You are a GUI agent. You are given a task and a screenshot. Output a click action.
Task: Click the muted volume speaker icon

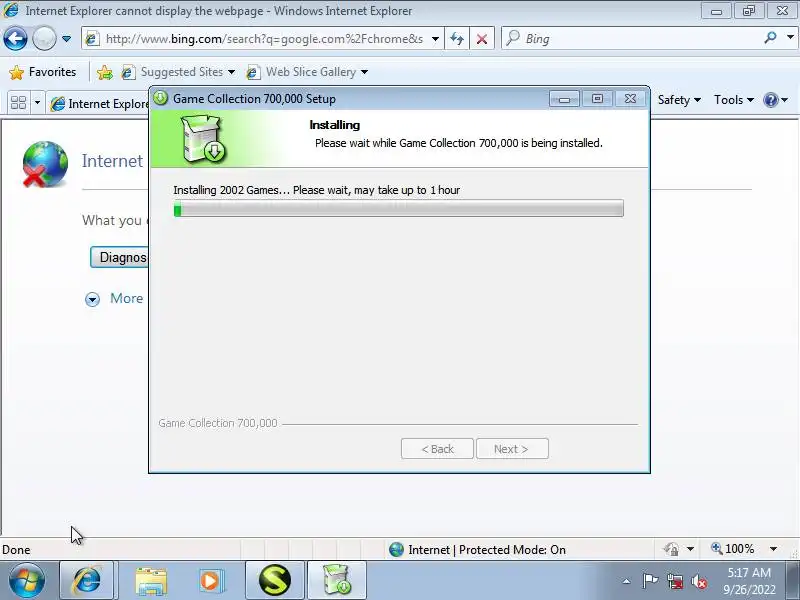[x=698, y=581]
